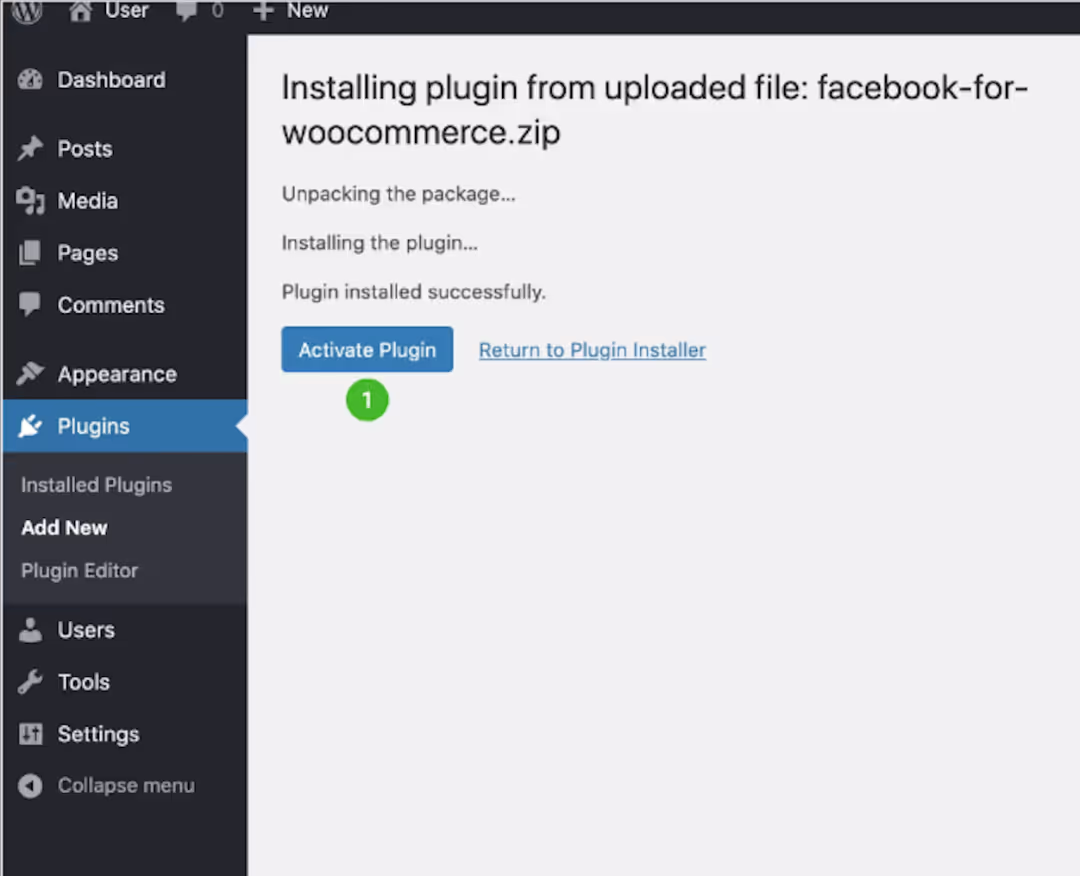1080x876 pixels.
Task: Click Return to Plugin Installer link
Action: 592,350
